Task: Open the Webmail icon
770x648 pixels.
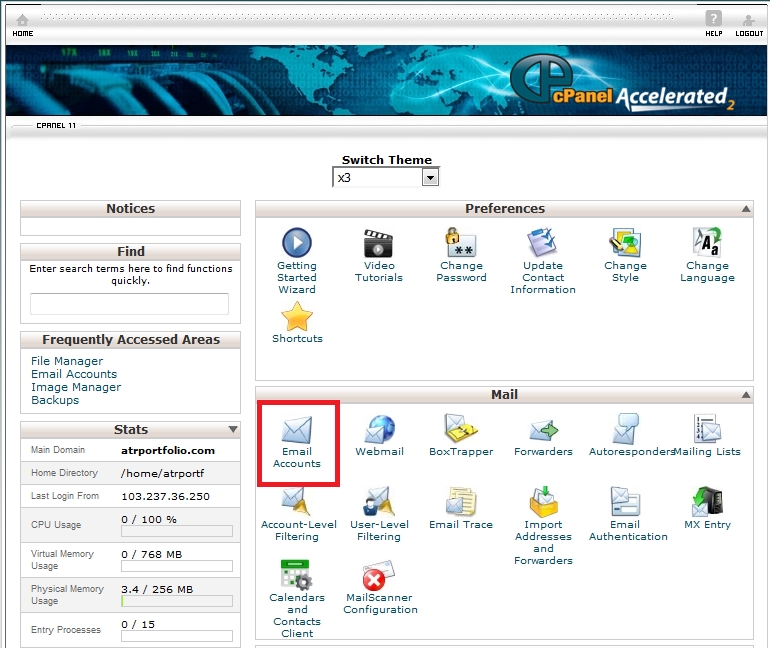Action: (x=379, y=431)
